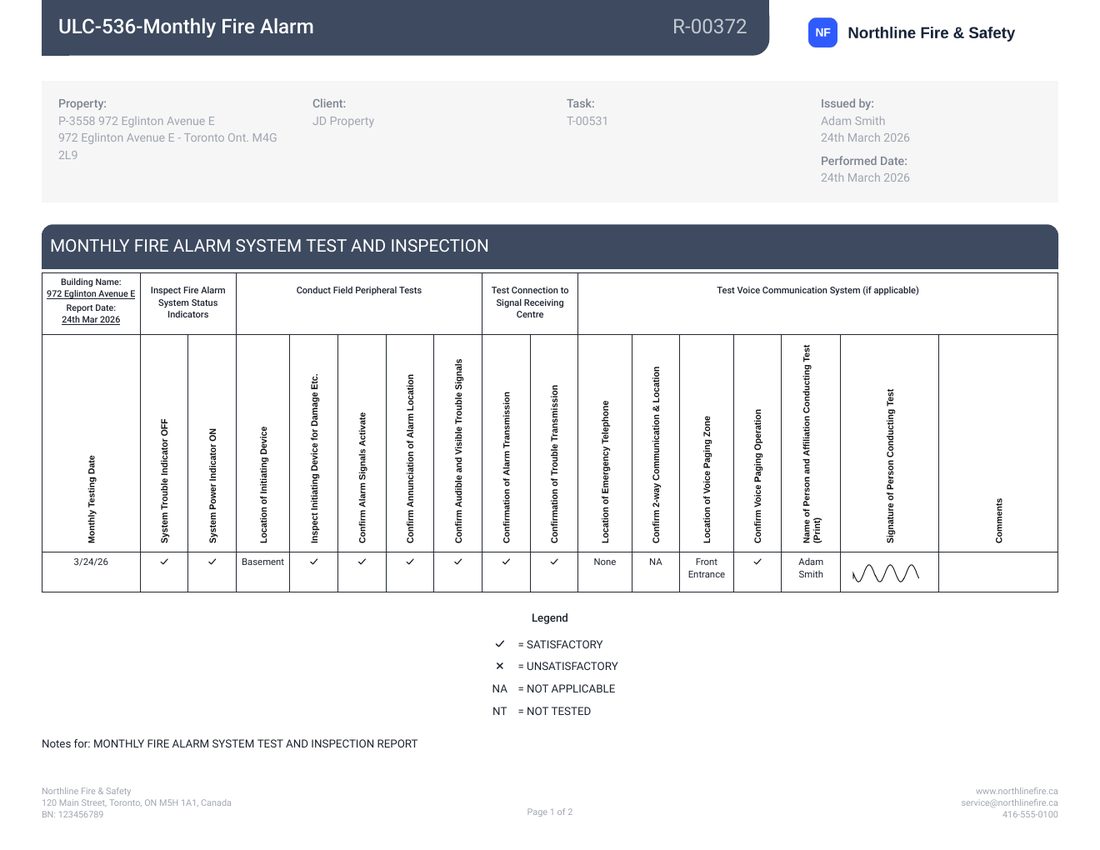
Task: Click the BN: 123456789 footer text
Action: point(72,815)
